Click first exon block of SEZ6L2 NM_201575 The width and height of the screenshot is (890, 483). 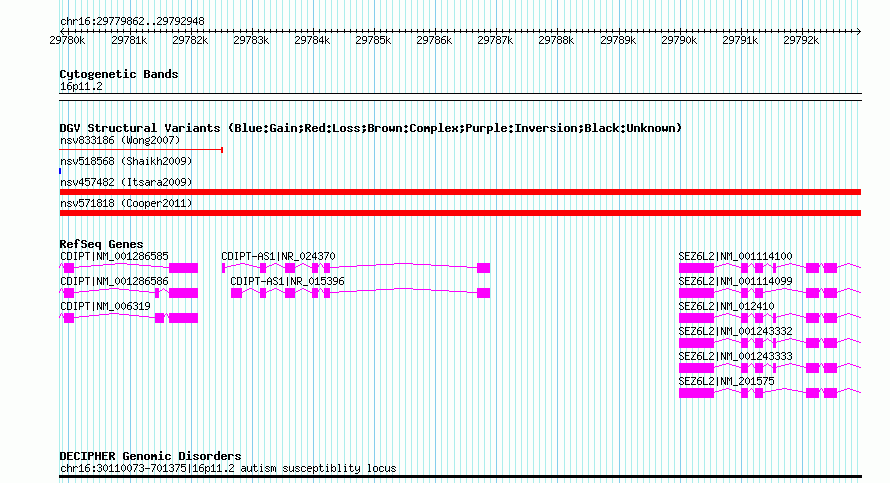[696, 393]
